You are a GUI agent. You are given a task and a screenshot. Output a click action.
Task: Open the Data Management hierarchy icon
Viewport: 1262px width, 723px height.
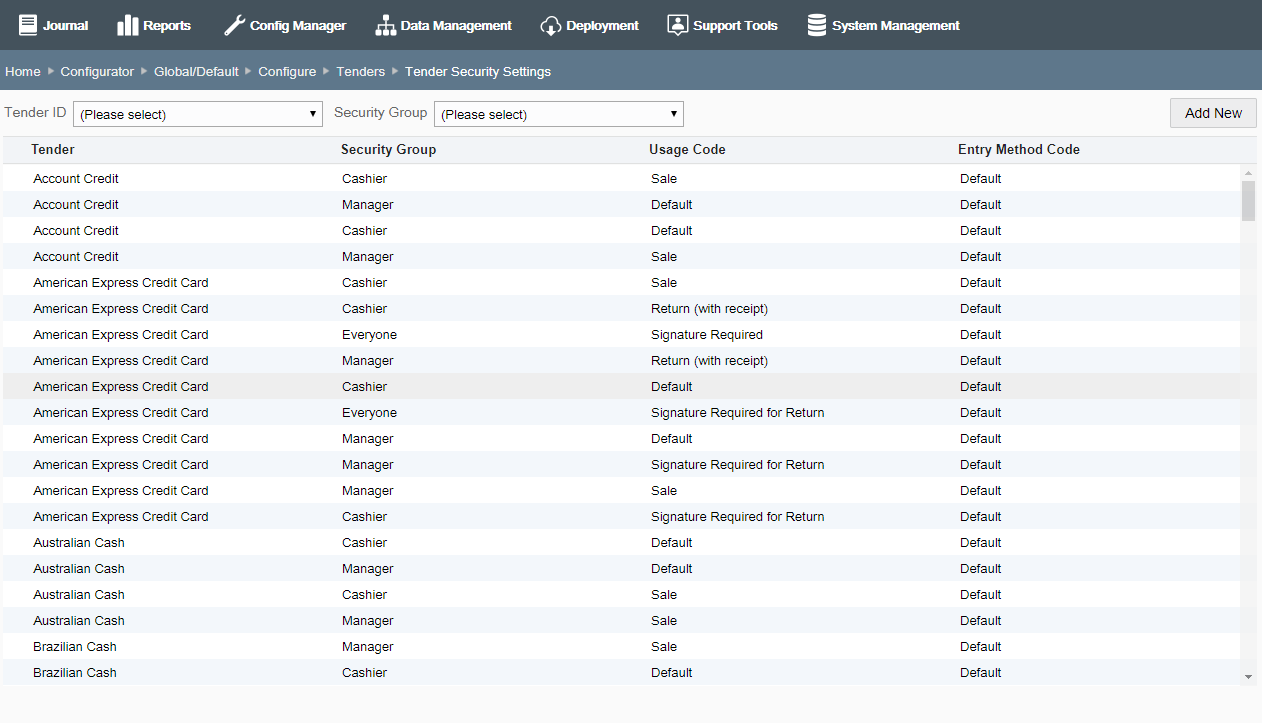[x=385, y=24]
